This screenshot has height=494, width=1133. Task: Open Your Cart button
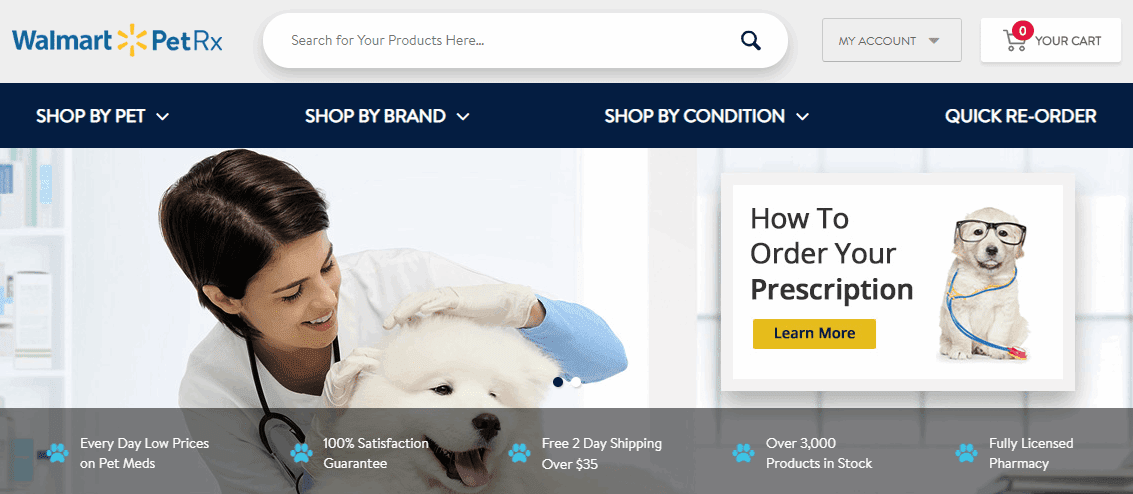pyautogui.click(x=1051, y=40)
